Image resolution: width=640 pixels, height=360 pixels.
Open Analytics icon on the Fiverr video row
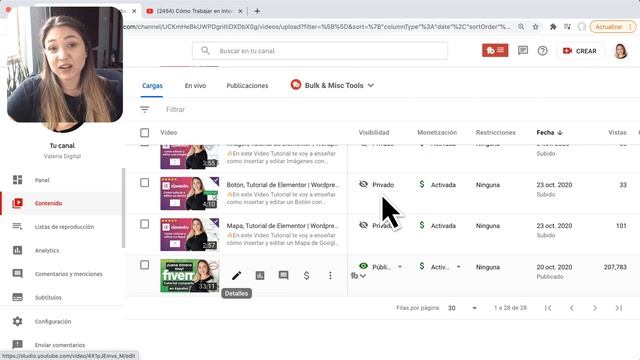point(260,276)
